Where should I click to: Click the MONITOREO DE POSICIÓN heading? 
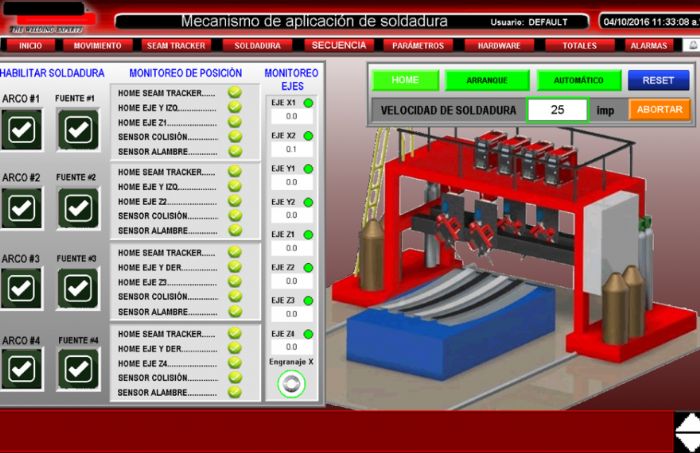186,73
